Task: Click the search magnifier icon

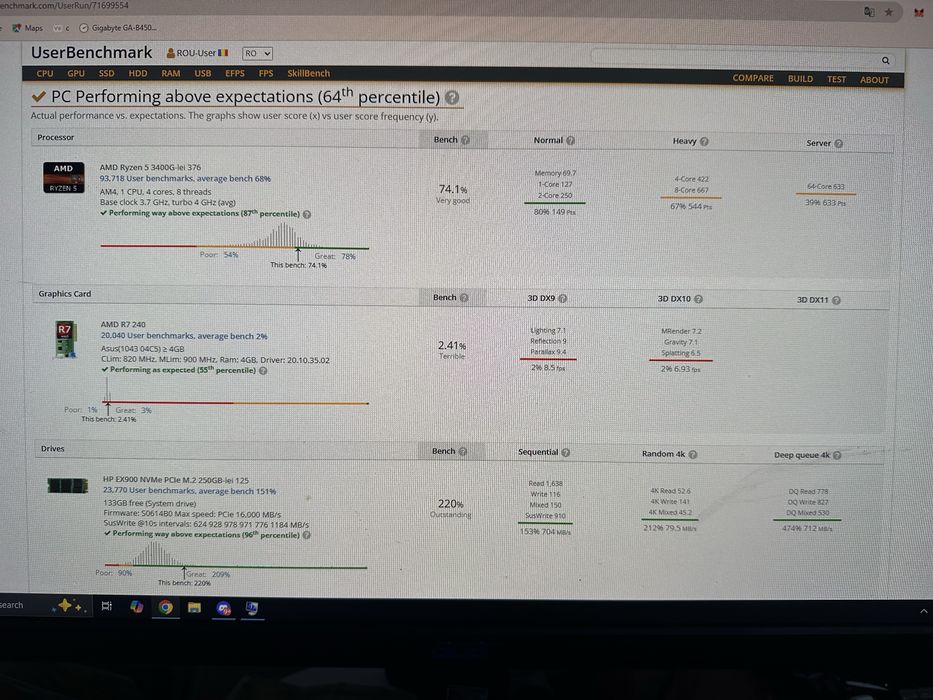Action: pos(885,60)
